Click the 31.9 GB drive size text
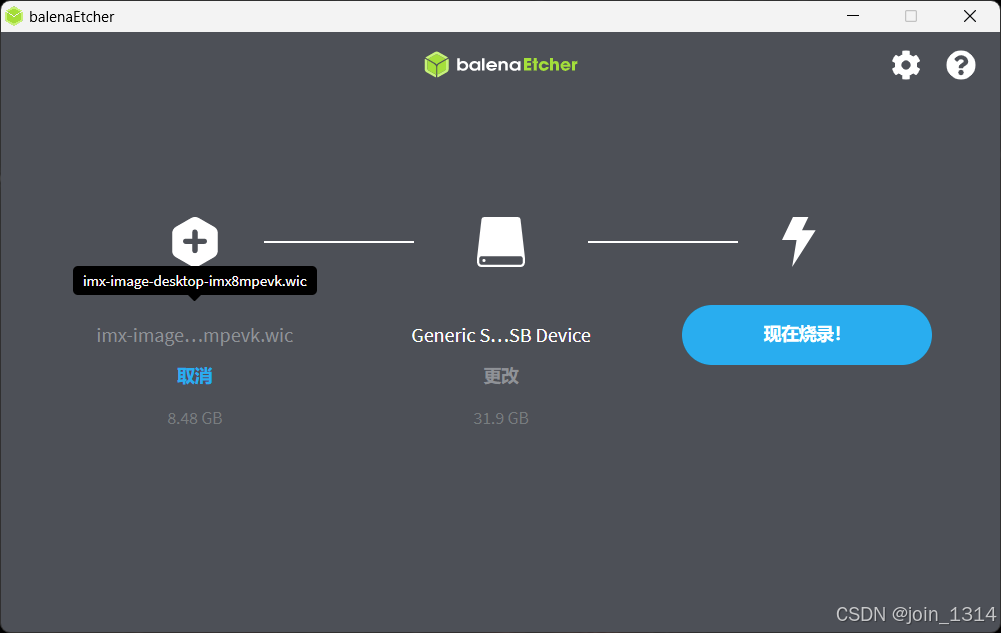Viewport: 1001px width, 633px height. click(x=501, y=419)
